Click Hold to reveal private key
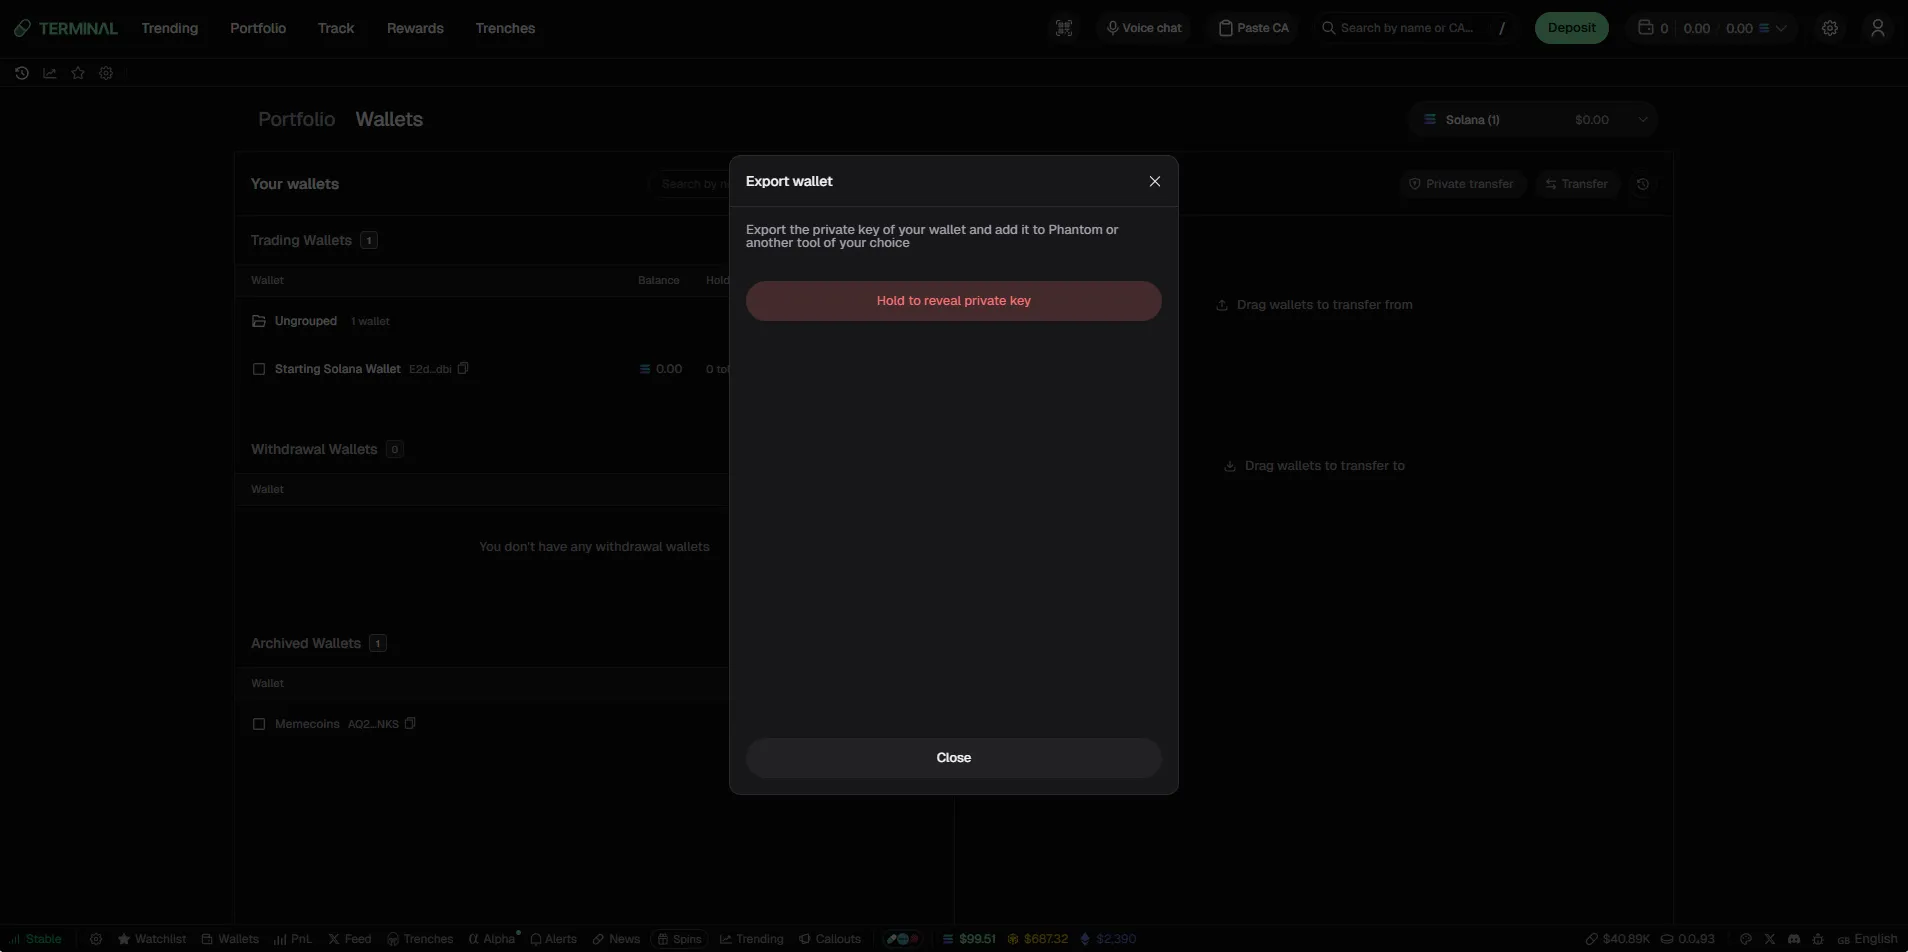This screenshot has height=952, width=1908. pos(954,301)
